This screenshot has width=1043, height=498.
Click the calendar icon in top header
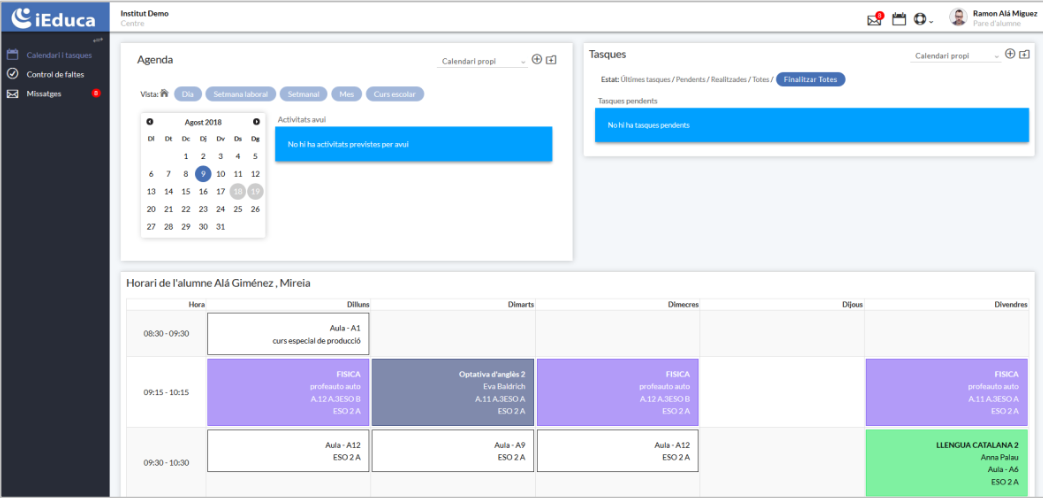click(x=898, y=19)
